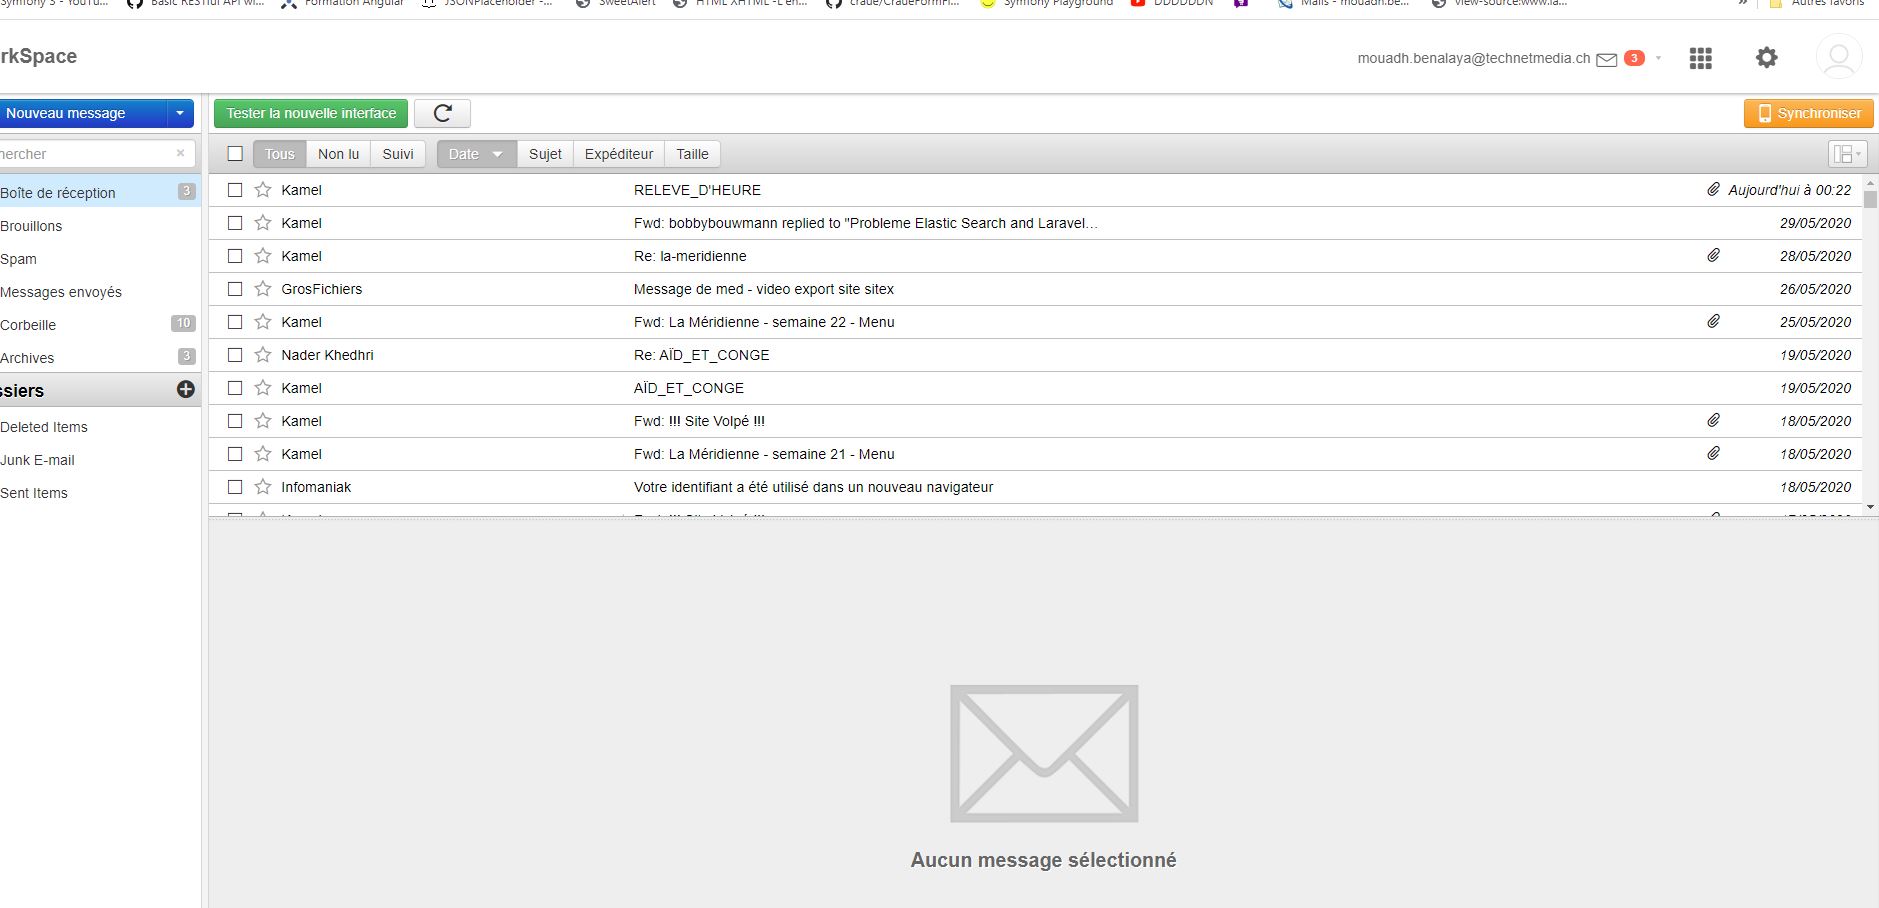Open the settings gear icon

click(x=1766, y=58)
